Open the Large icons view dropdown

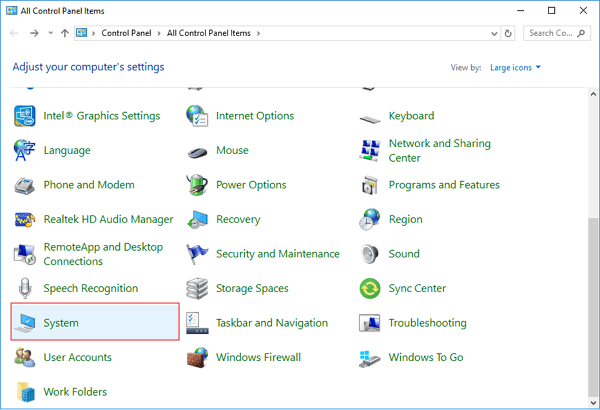(x=515, y=68)
